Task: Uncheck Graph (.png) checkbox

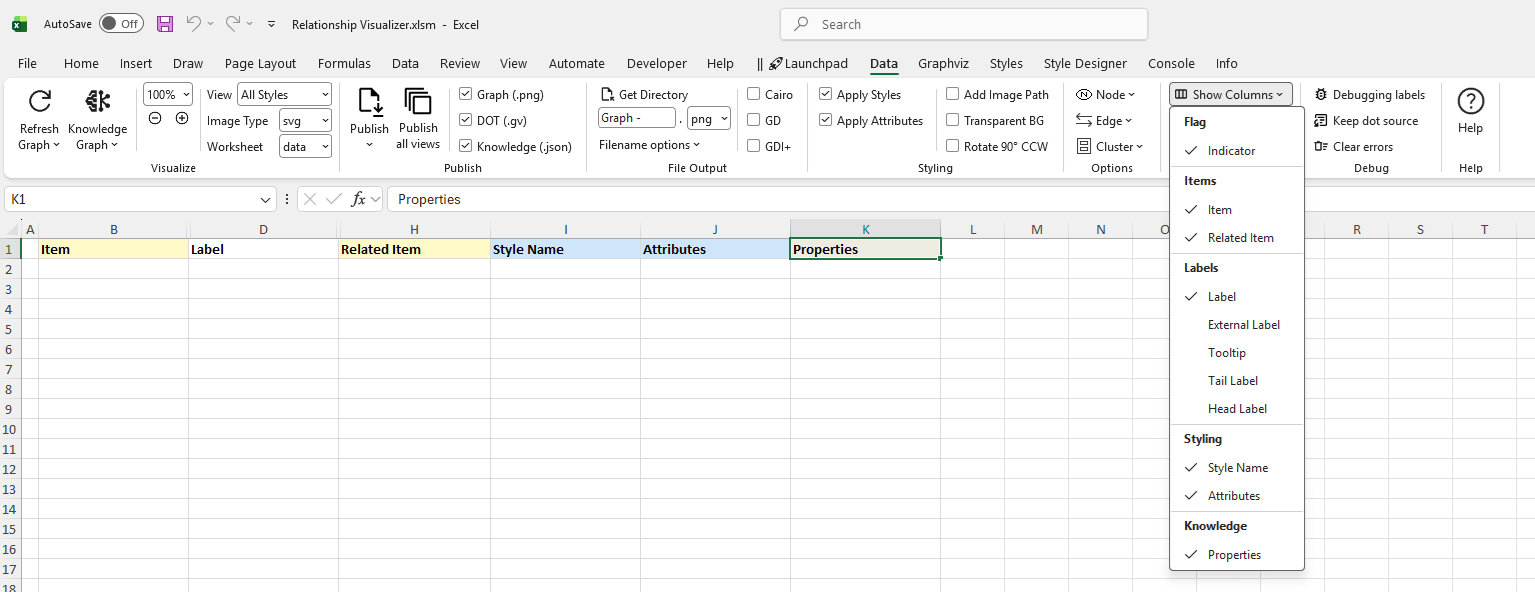Action: (x=465, y=95)
